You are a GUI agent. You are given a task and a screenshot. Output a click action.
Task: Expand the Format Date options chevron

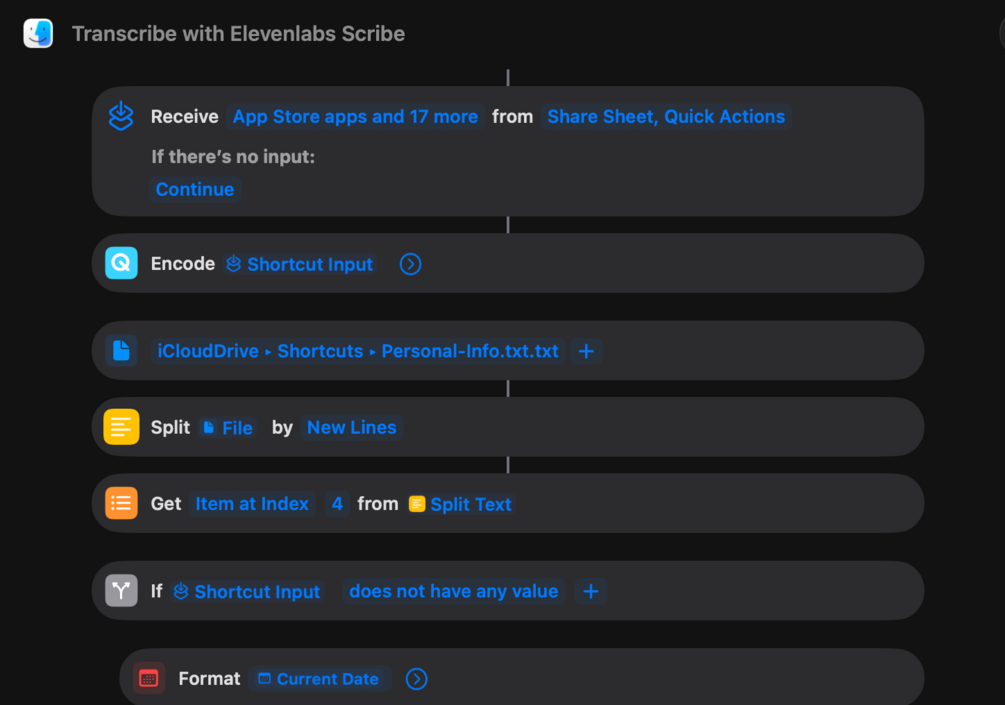(416, 679)
